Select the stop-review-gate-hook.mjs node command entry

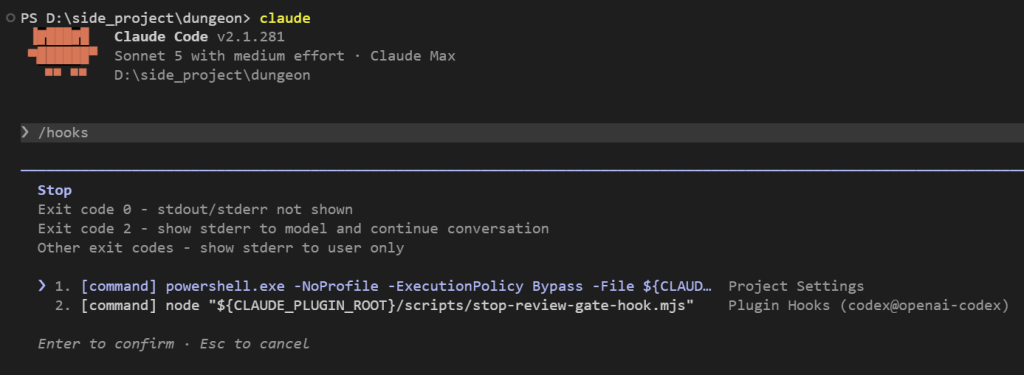click(387, 305)
